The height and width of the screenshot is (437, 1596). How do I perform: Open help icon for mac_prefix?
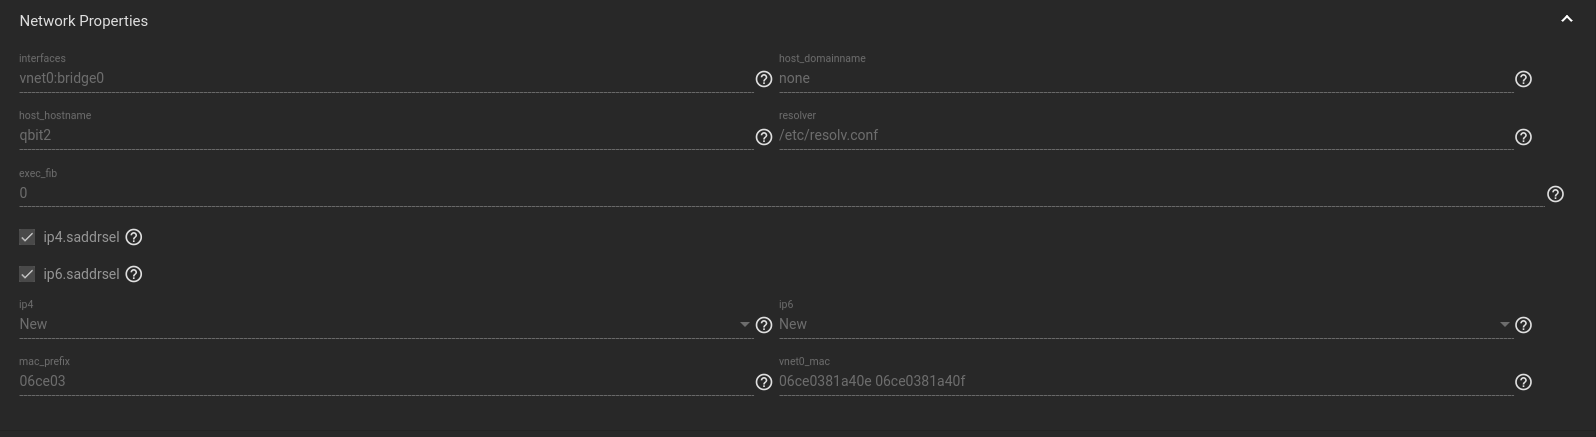pyautogui.click(x=764, y=382)
